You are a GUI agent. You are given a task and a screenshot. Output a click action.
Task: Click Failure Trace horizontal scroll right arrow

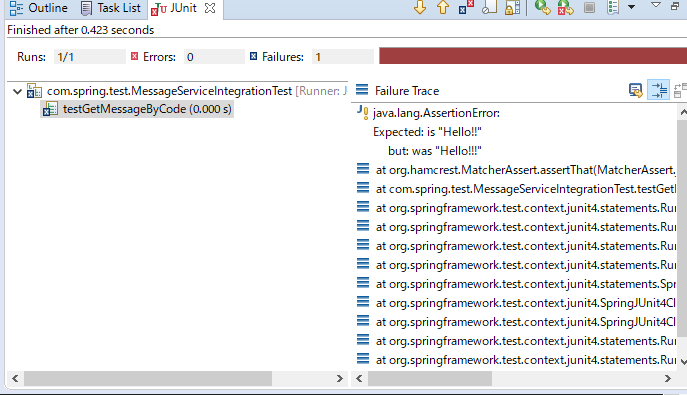[x=667, y=378]
